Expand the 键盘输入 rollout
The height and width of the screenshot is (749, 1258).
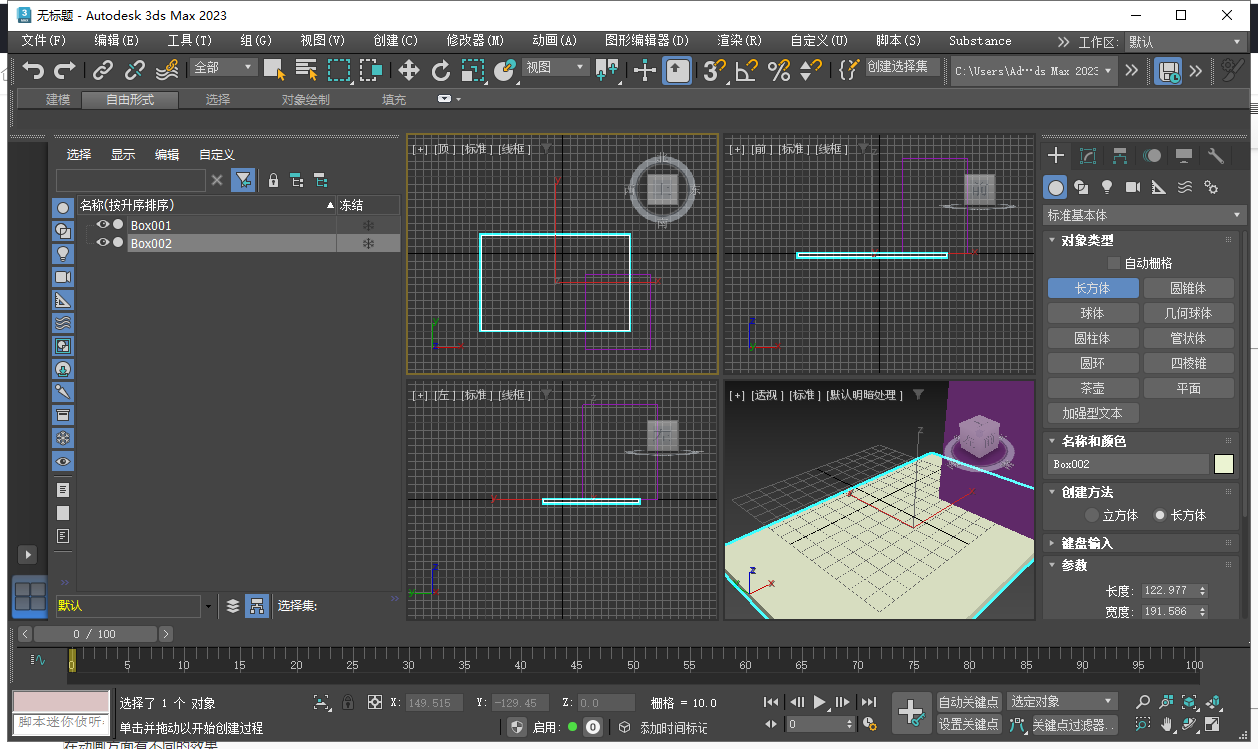pos(1087,543)
